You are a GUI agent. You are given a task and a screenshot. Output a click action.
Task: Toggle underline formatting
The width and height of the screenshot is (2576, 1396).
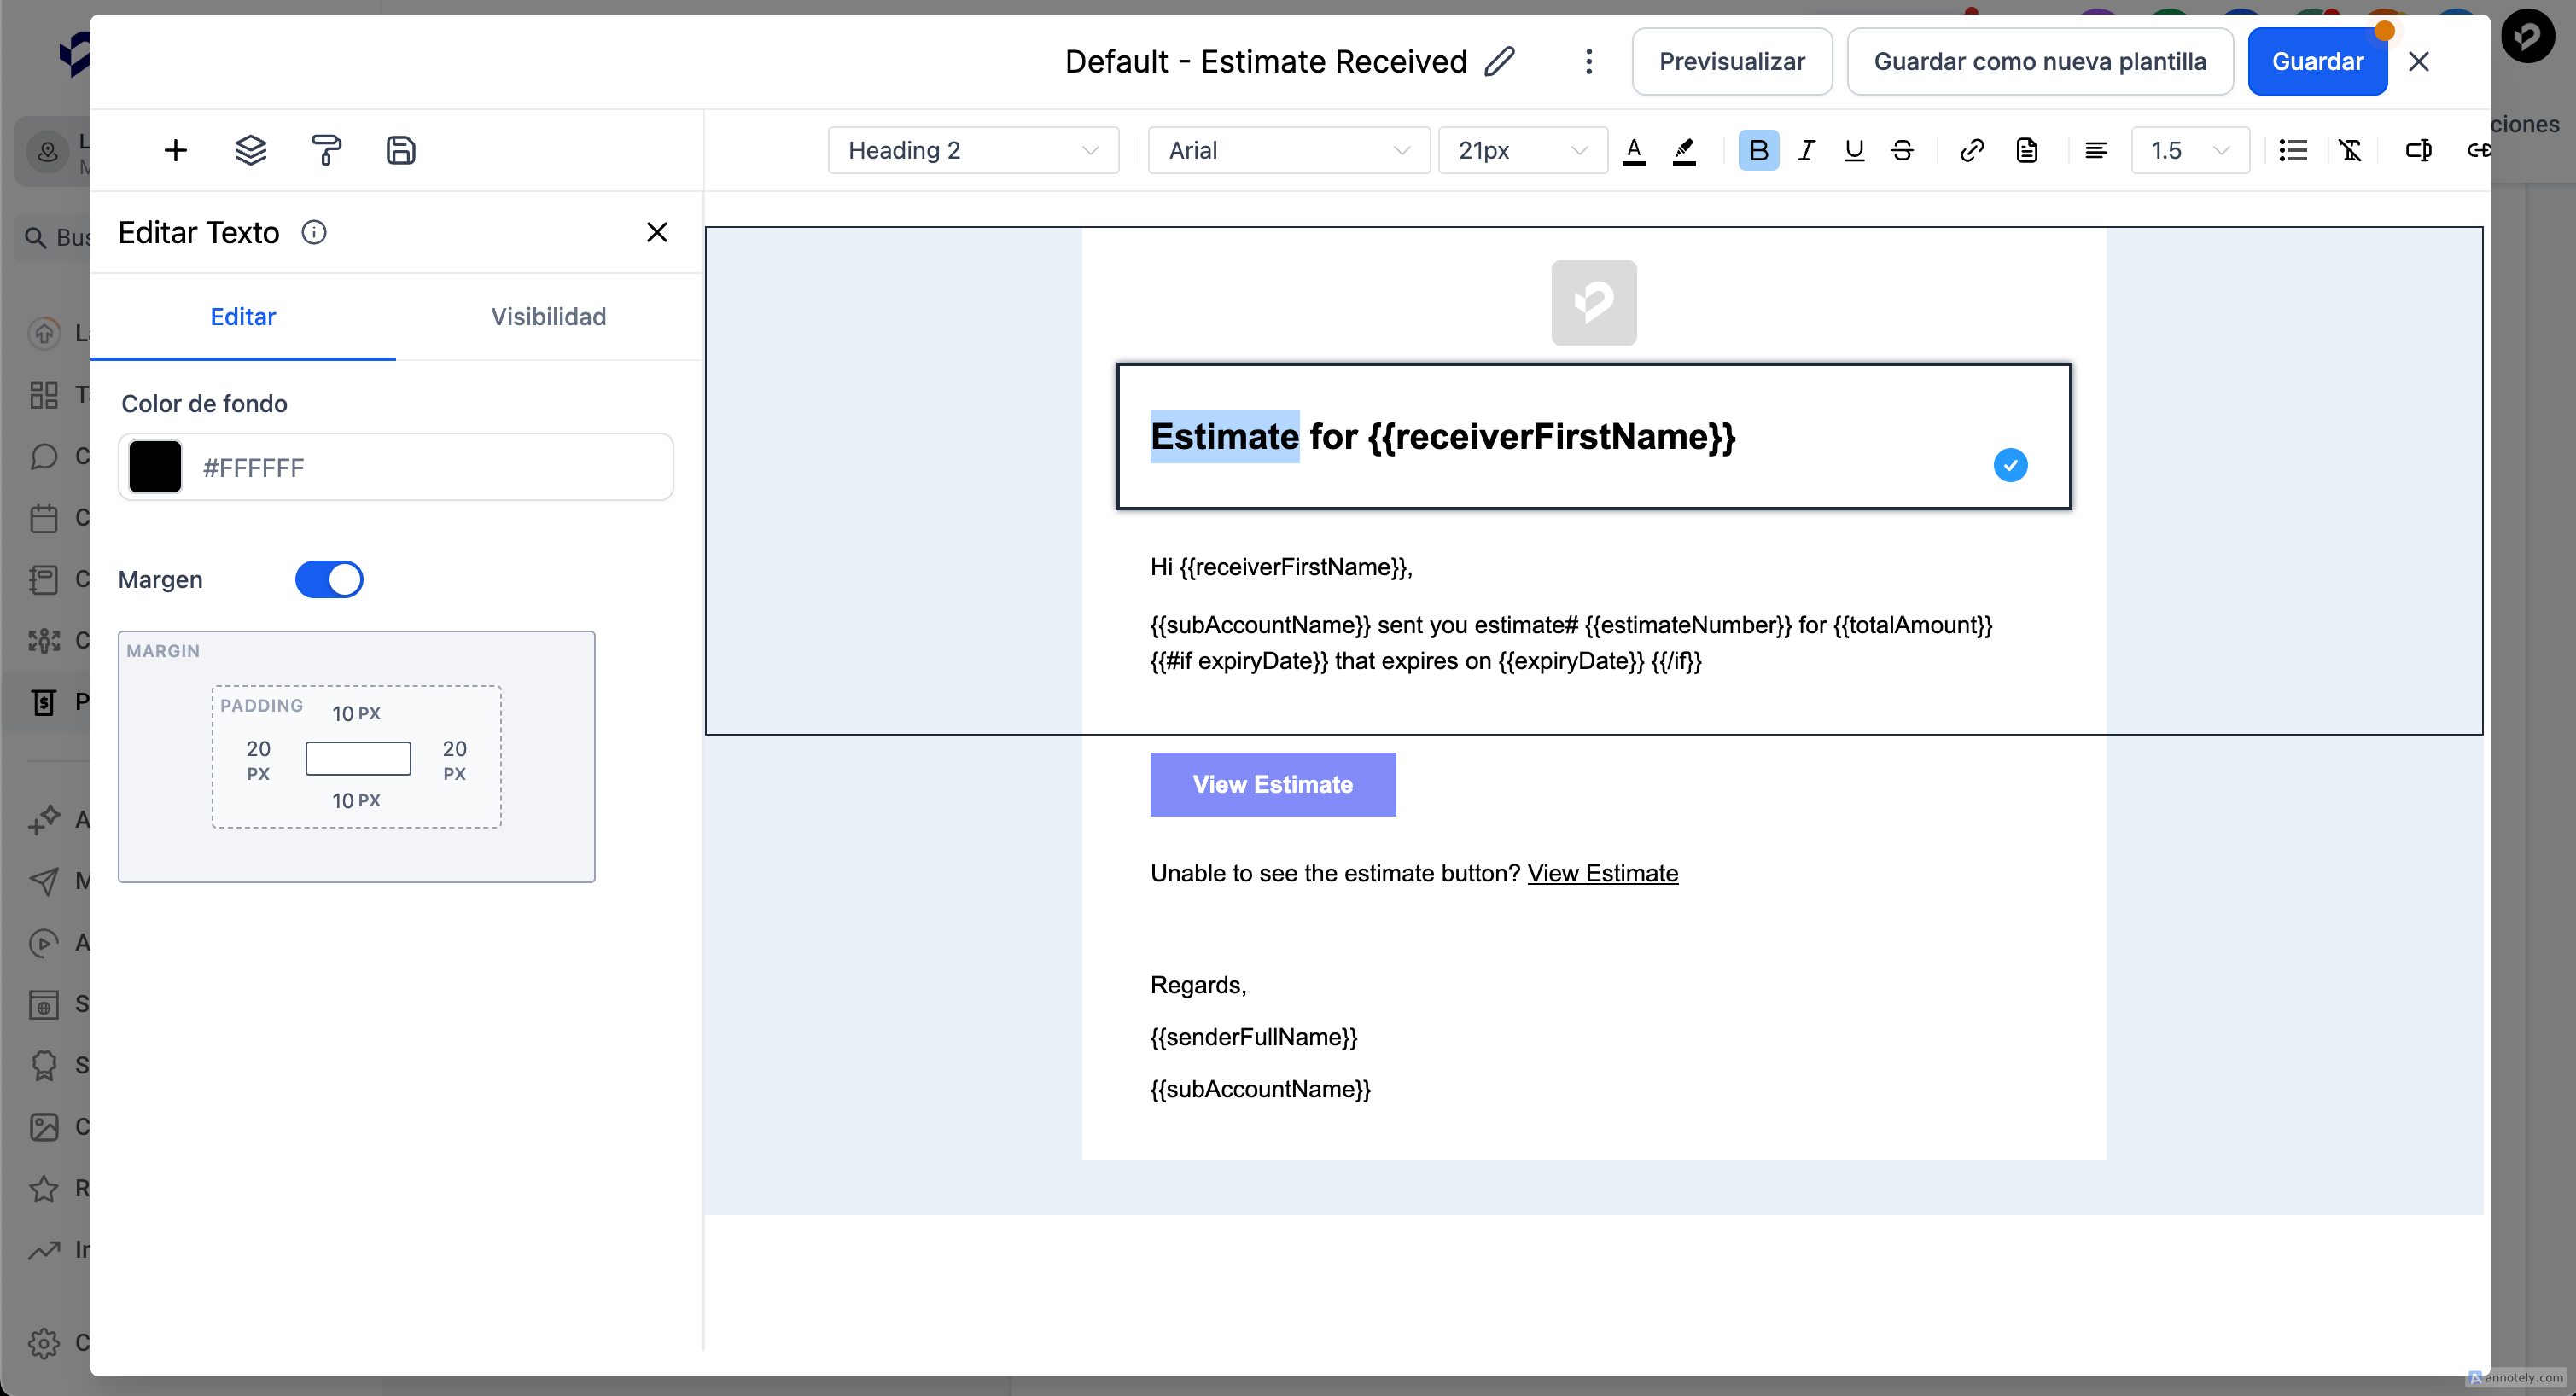coord(1854,150)
